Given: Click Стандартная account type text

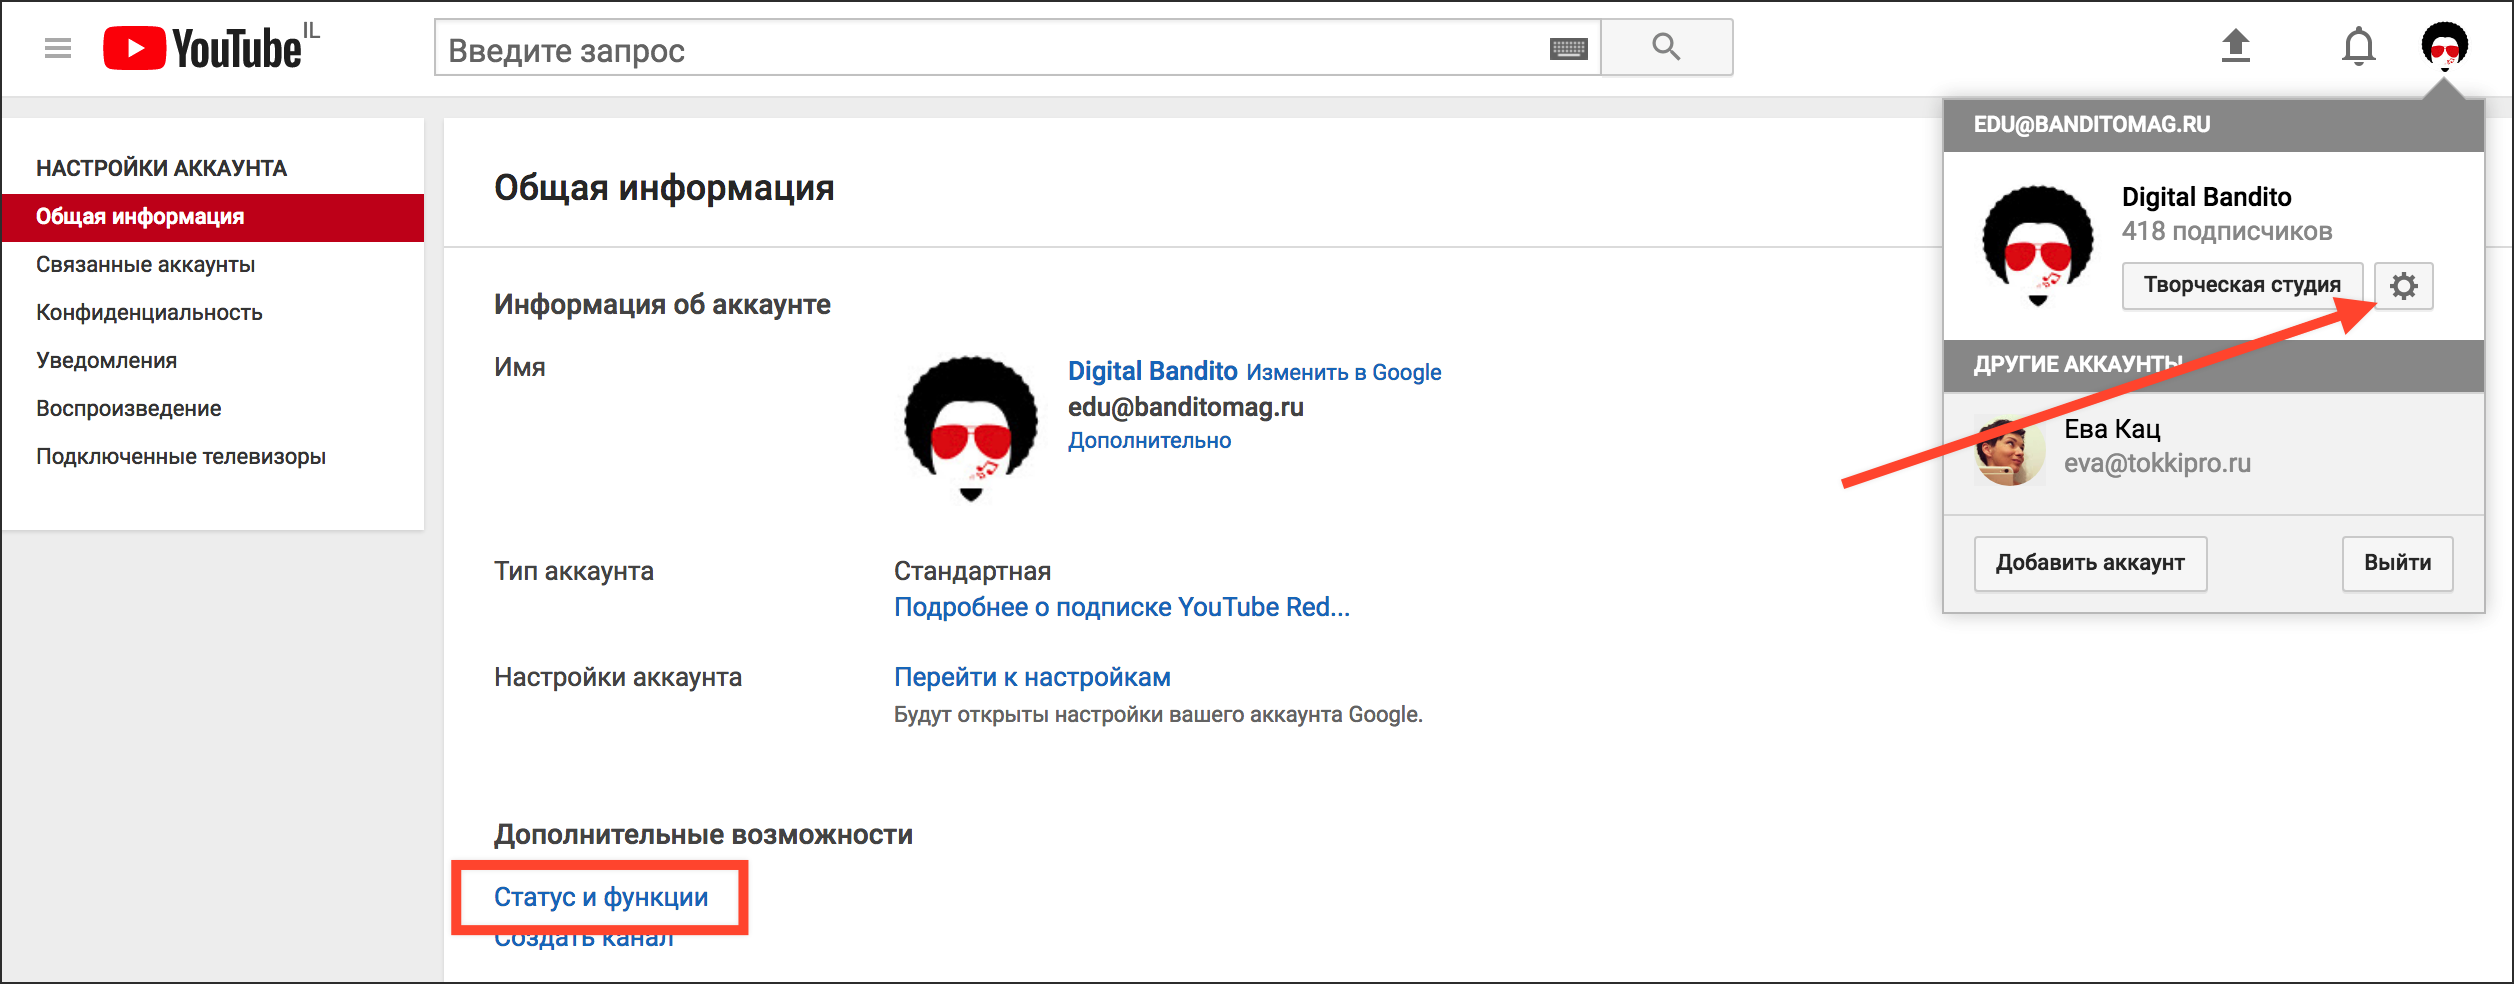Looking at the screenshot, I should (972, 571).
